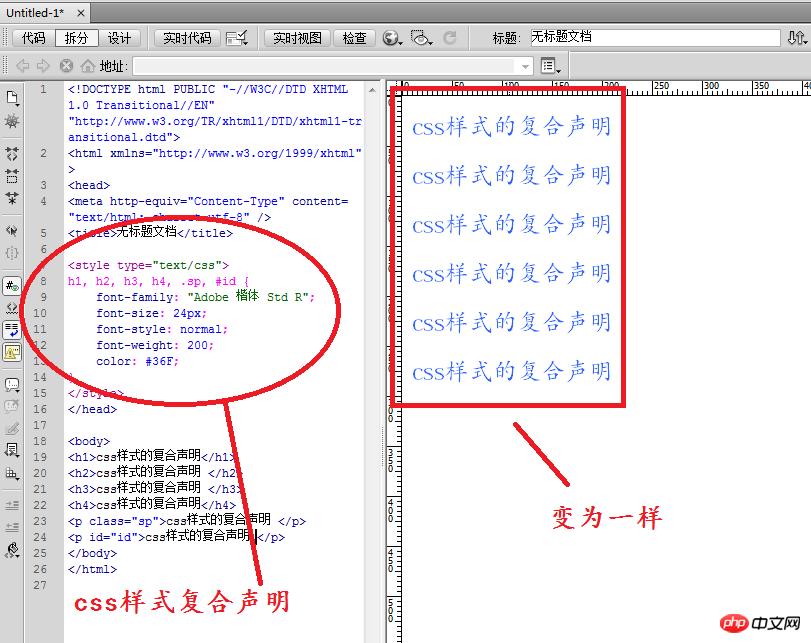Go to home page icon

(x=88, y=66)
